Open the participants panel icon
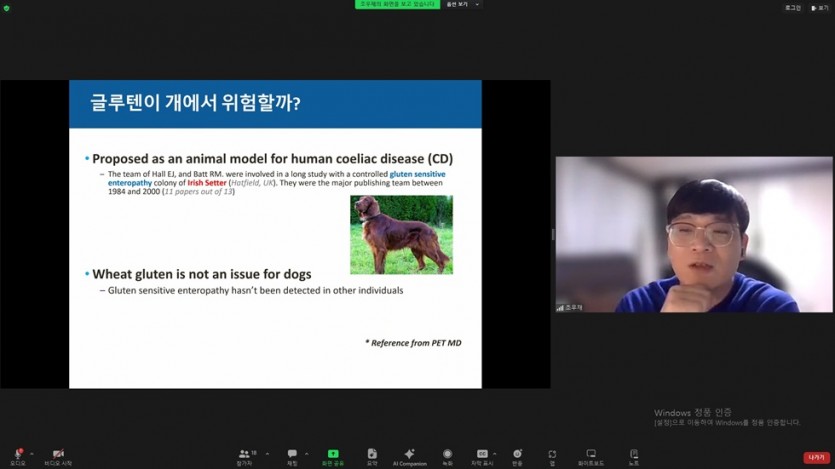835x469 pixels. [244, 454]
